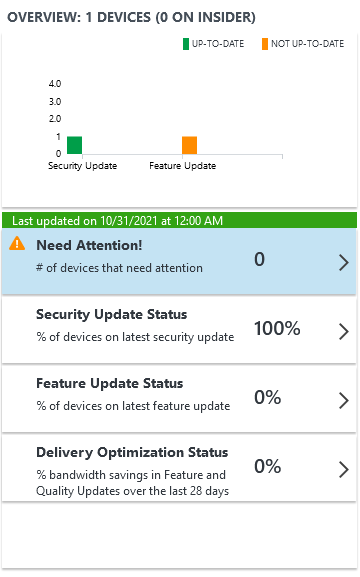360x577 pixels.
Task: Open Delivery Optimization Status title
Action: tap(132, 452)
